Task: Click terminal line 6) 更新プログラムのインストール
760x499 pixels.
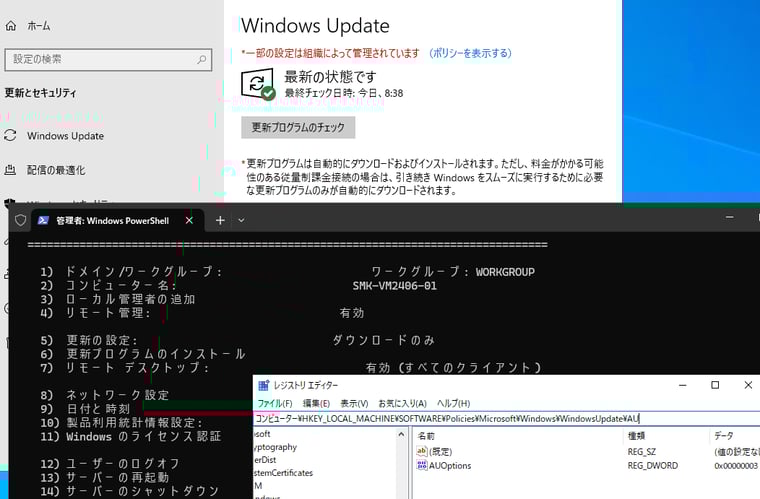Action: 143,354
